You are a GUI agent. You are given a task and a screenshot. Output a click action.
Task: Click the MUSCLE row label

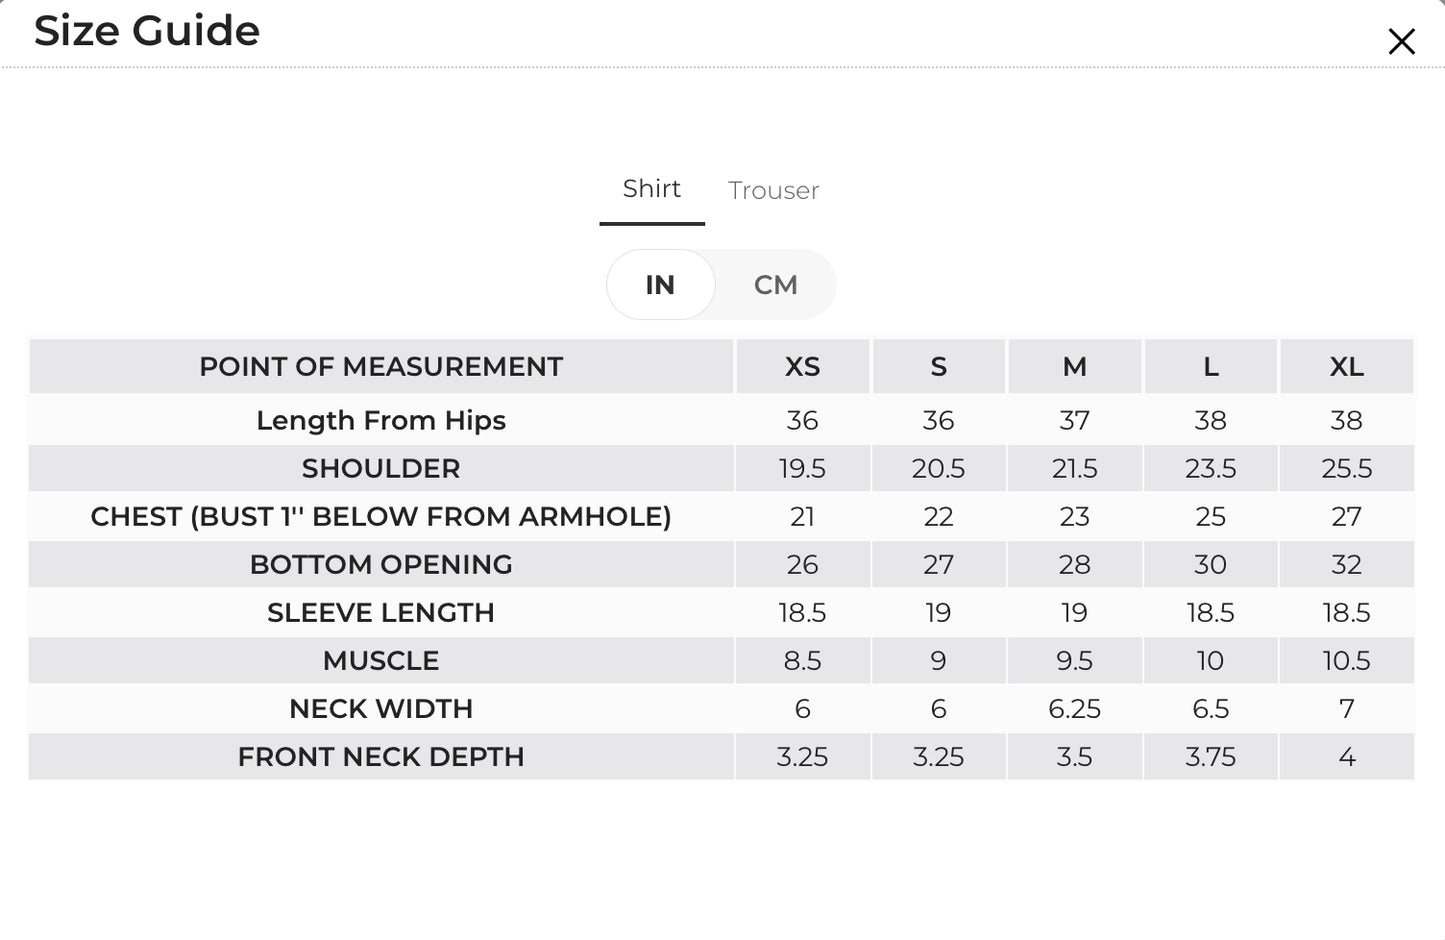click(381, 660)
